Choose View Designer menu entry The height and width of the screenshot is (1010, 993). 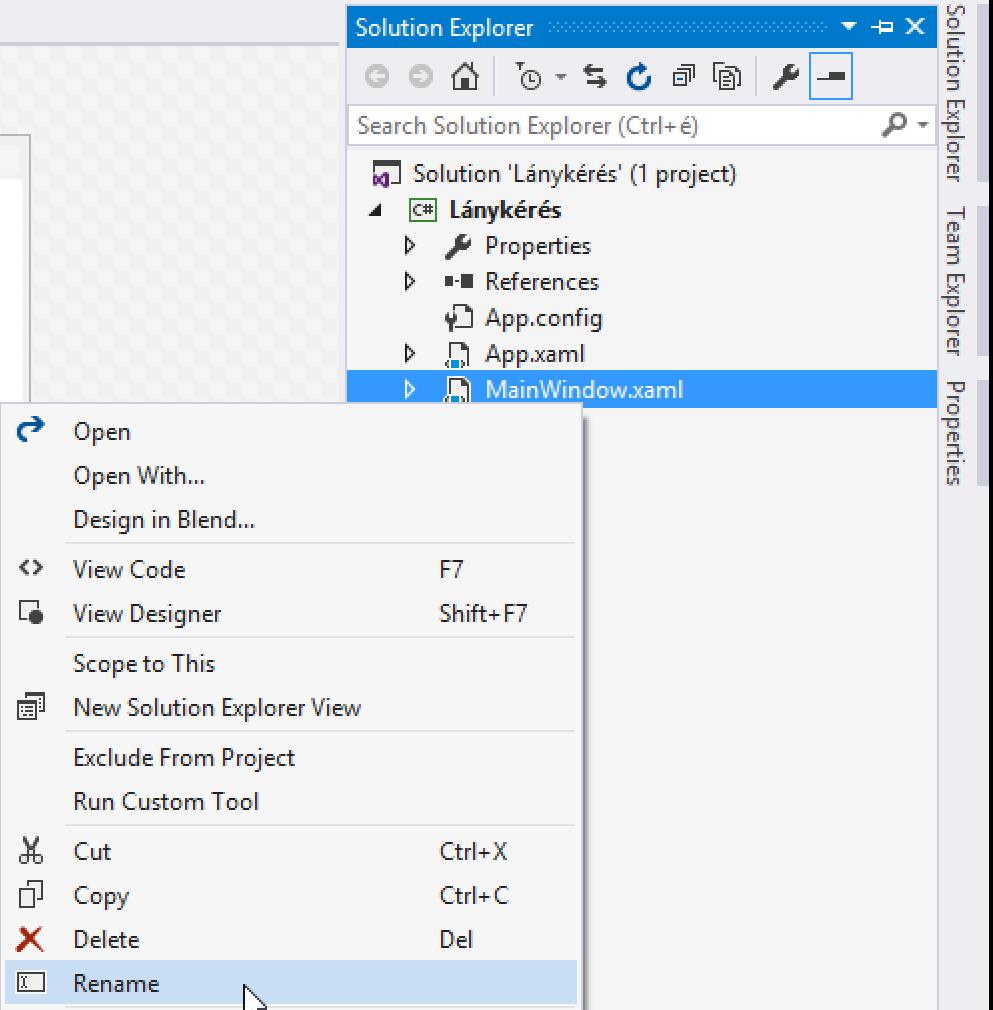[290, 614]
